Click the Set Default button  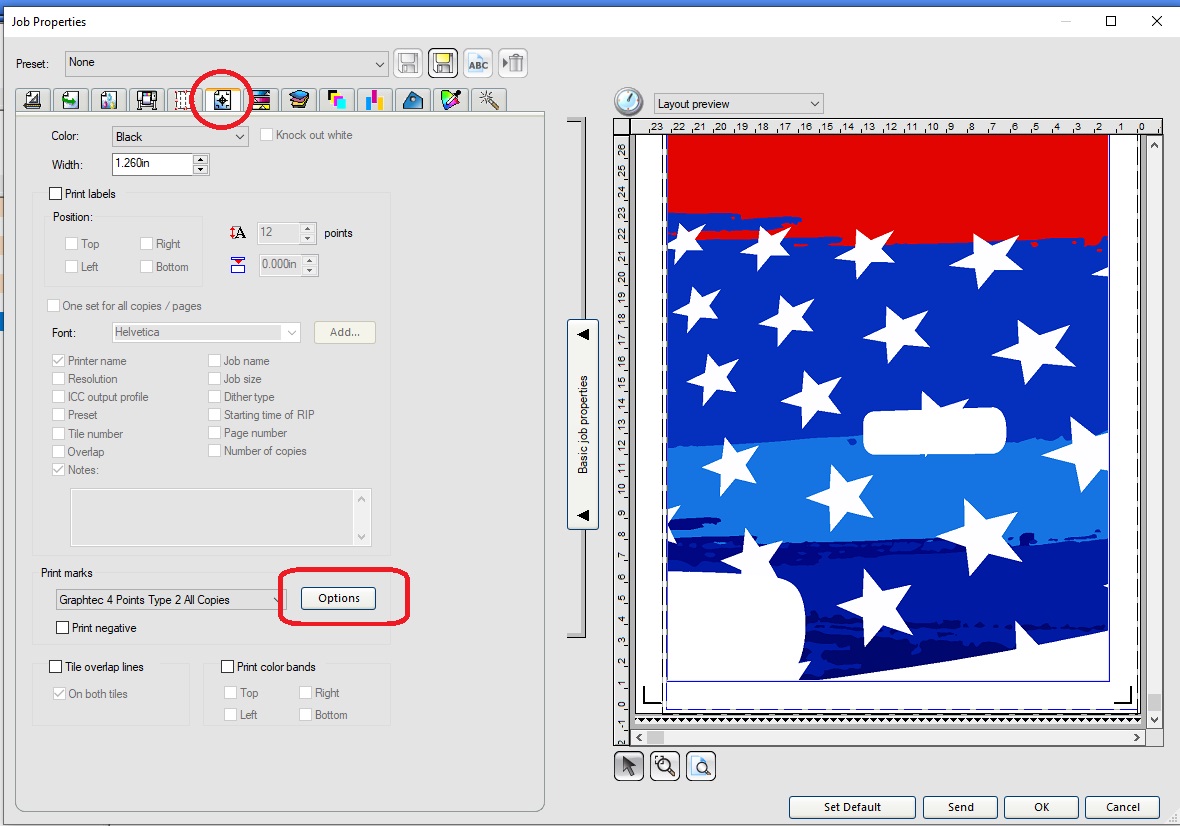coord(852,807)
